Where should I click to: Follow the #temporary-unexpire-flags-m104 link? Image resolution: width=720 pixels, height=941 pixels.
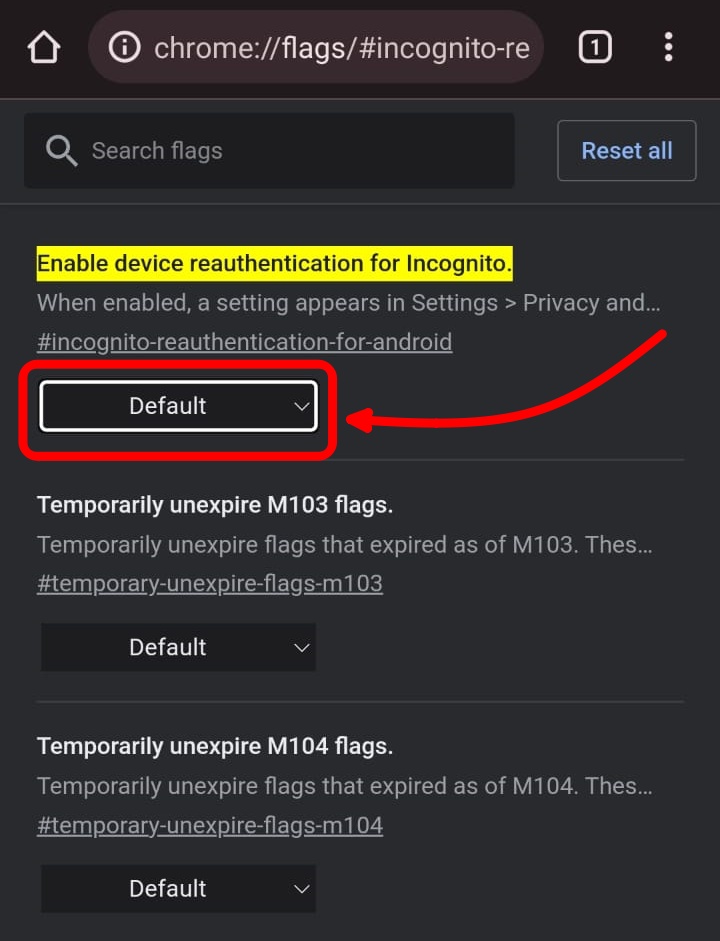210,825
